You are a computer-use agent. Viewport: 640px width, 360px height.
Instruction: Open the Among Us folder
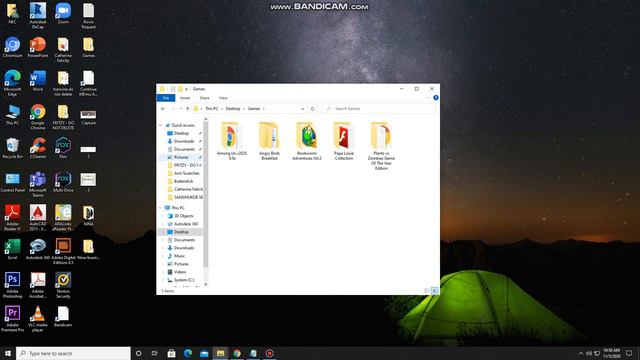232,141
